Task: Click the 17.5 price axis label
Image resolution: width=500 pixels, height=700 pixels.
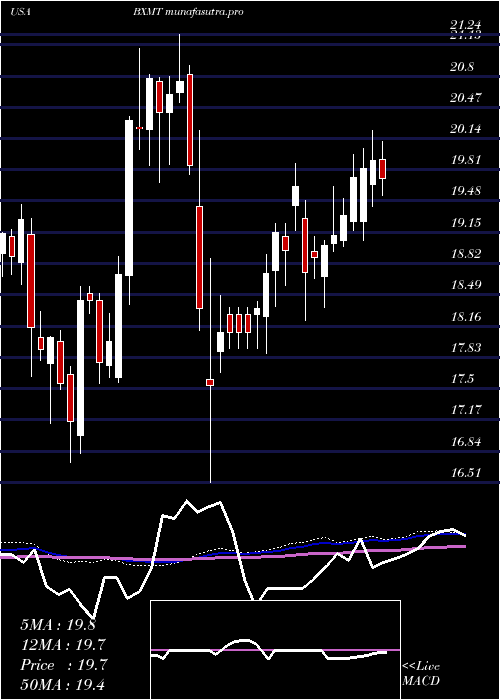Action: (462, 379)
